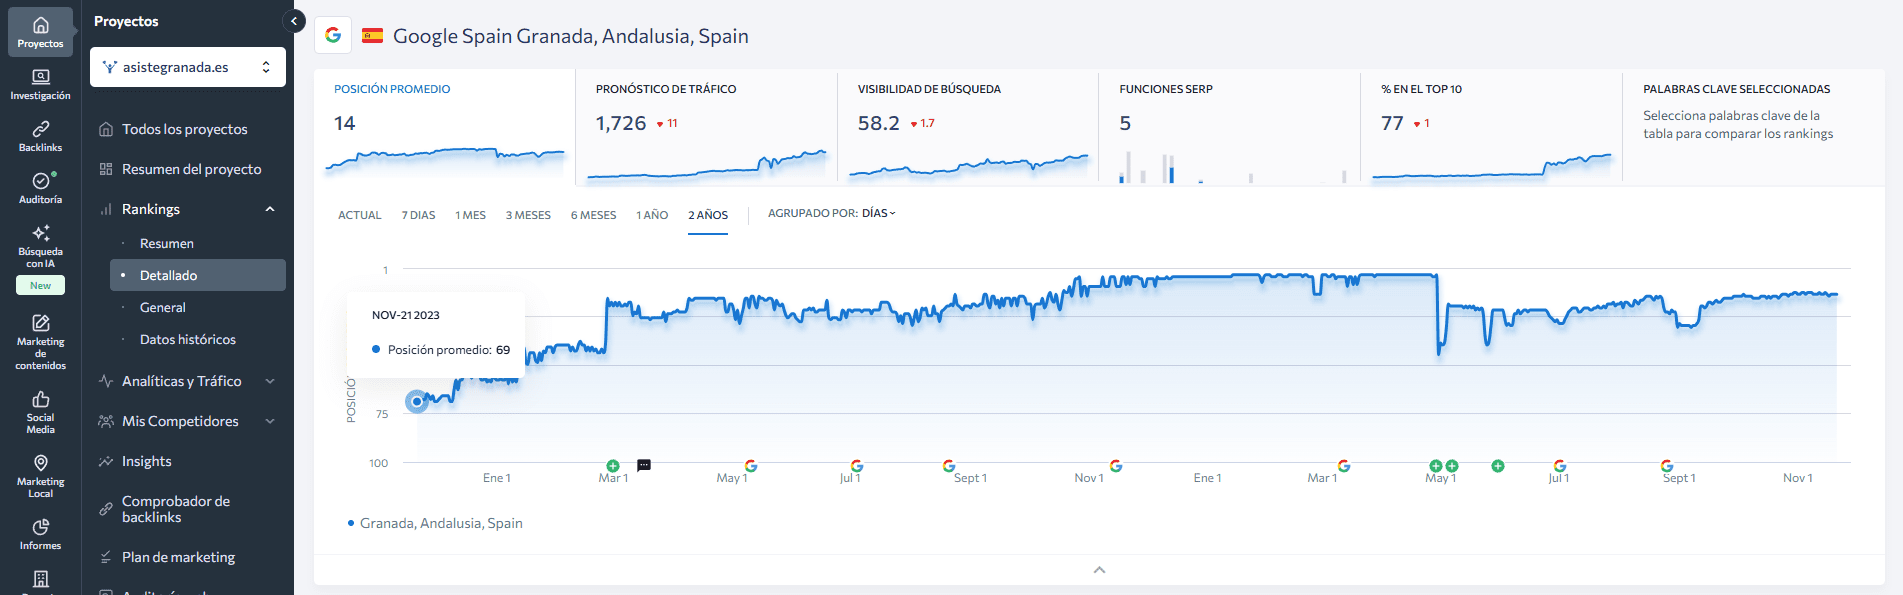Image resolution: width=1903 pixels, height=595 pixels.
Task: Expand the Mis Competidores menu
Action: (x=187, y=421)
